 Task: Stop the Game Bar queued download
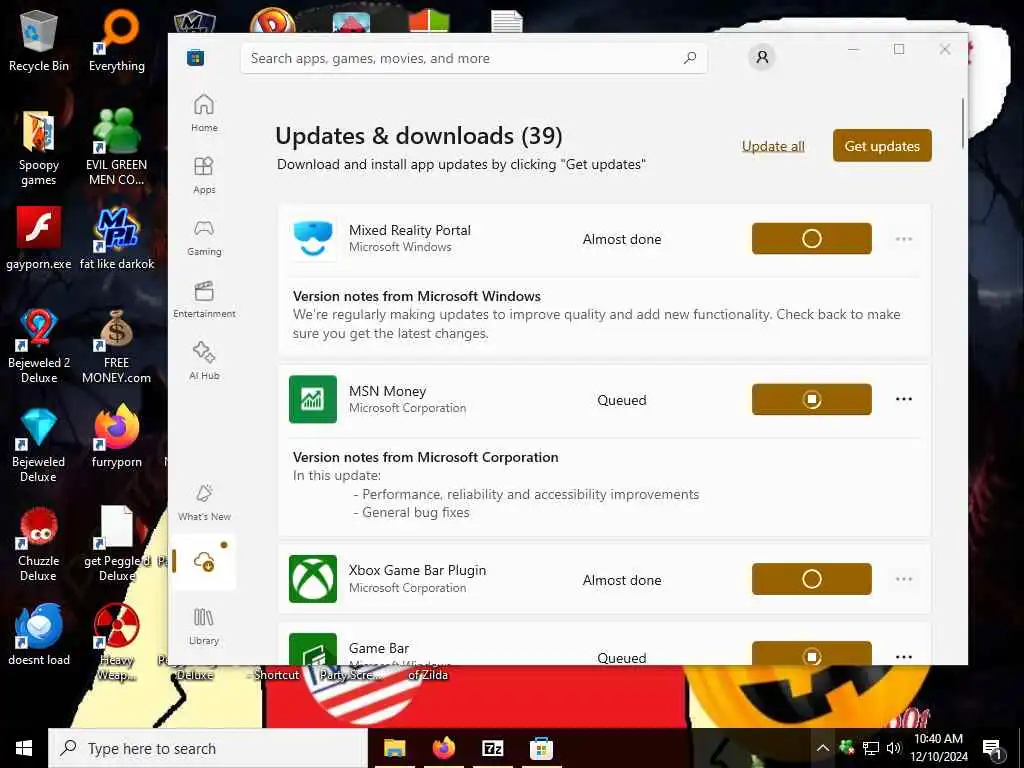tap(811, 654)
